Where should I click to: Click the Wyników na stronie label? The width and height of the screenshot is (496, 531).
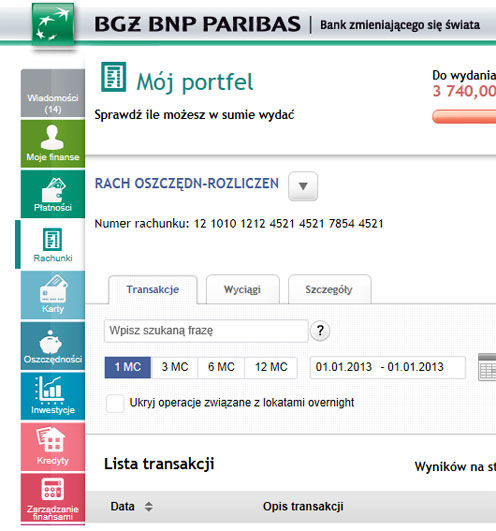tap(455, 467)
